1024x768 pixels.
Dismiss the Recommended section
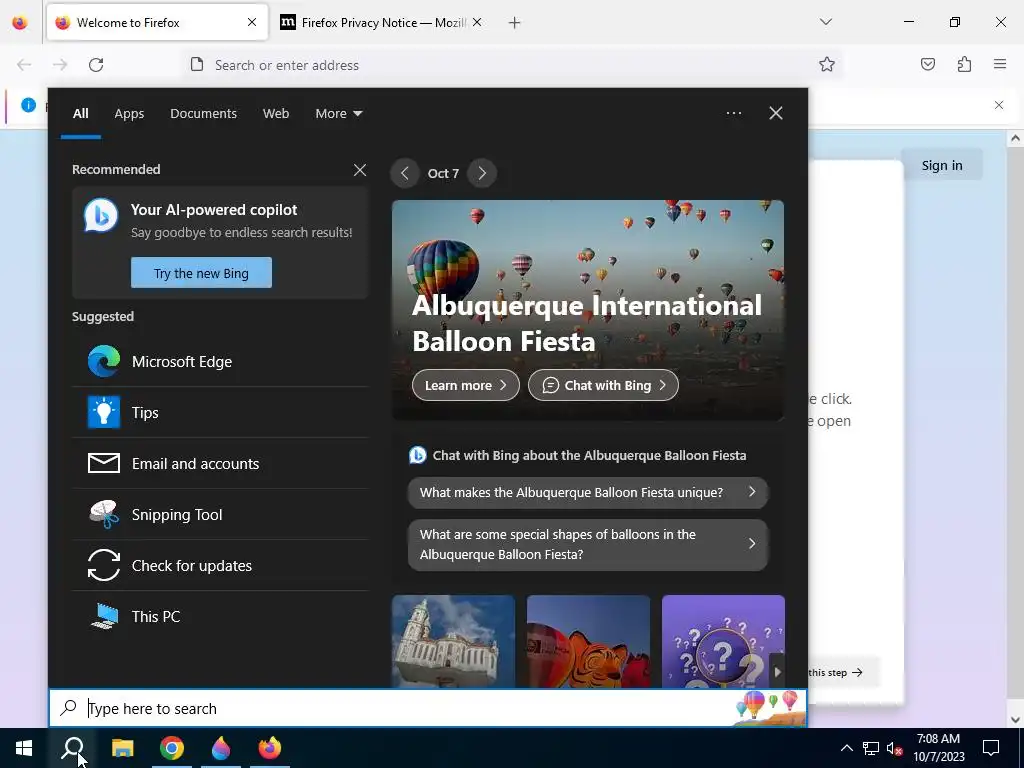360,170
